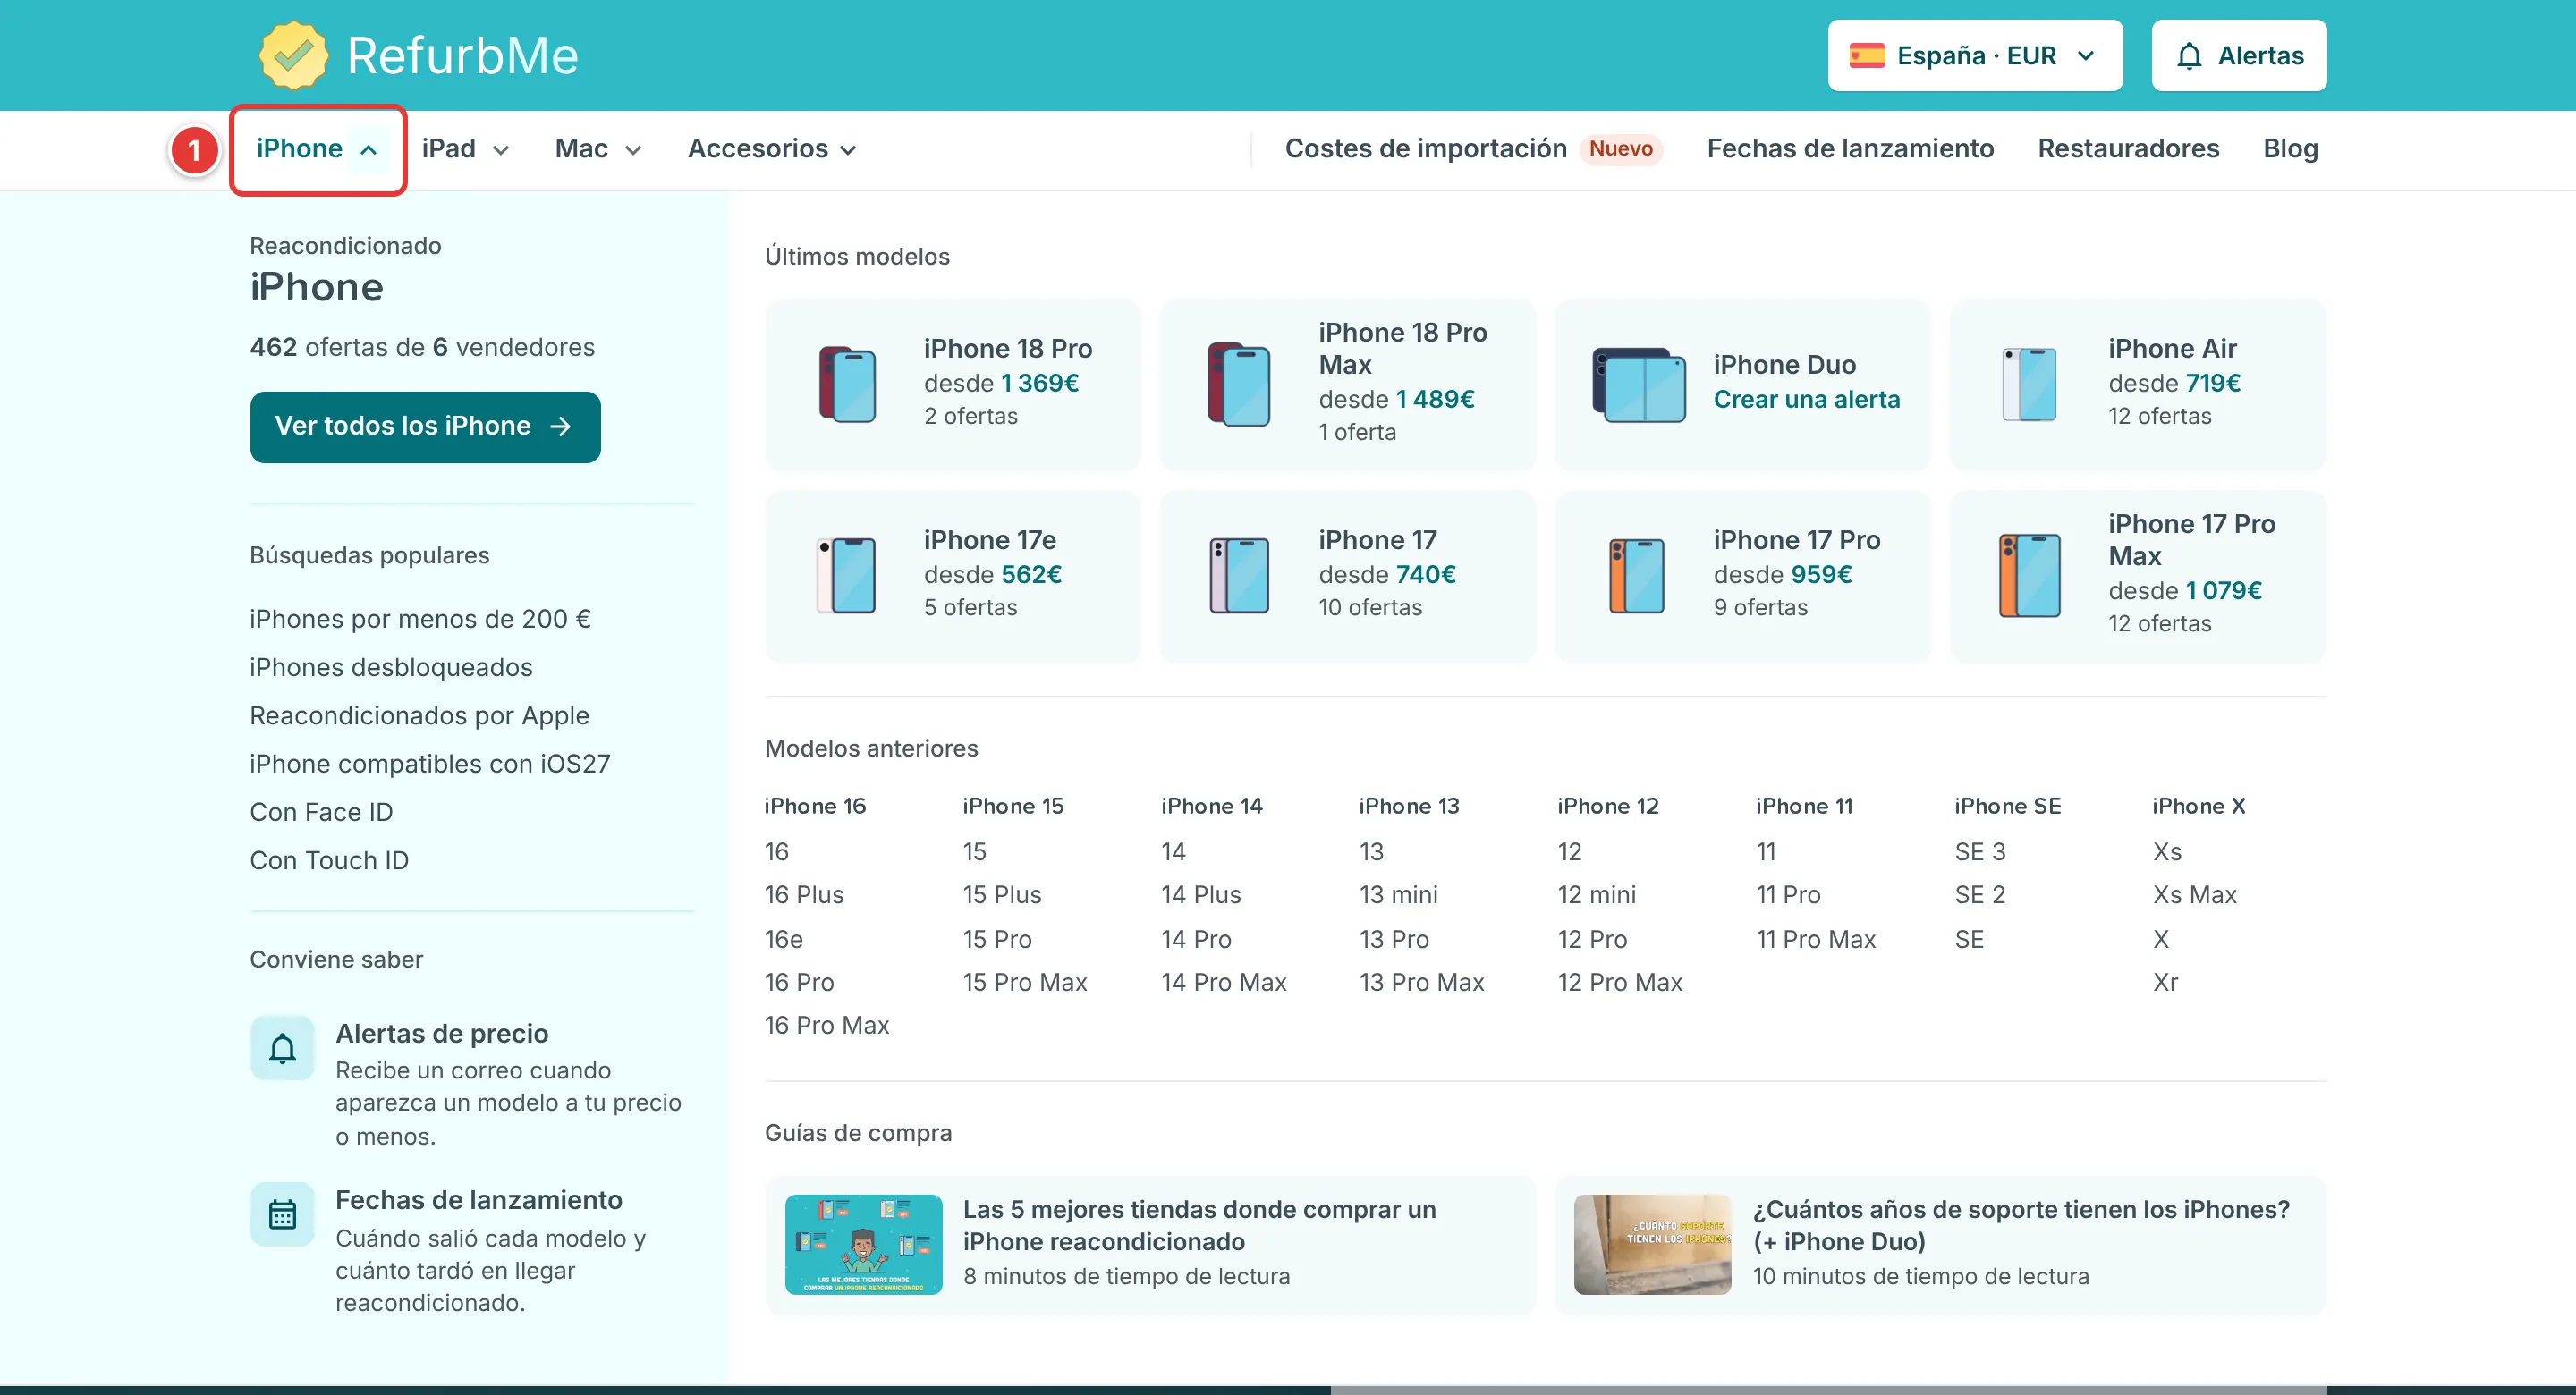Open the España · EUR country dropdown
Screen dimensions: 2576x1395
coord(1974,55)
